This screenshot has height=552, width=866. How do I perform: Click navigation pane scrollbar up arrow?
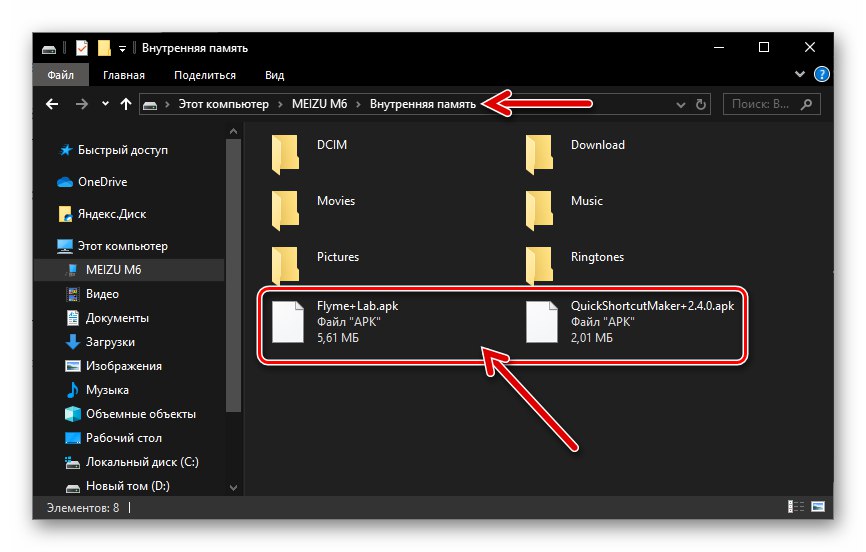click(233, 132)
